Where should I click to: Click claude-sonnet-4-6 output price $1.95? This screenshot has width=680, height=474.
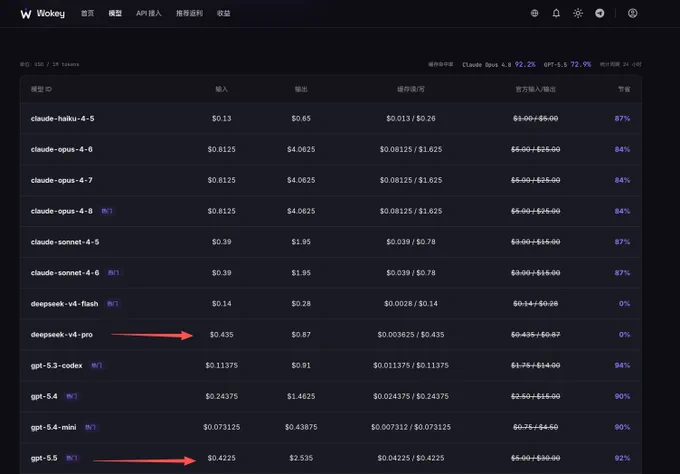(301, 273)
